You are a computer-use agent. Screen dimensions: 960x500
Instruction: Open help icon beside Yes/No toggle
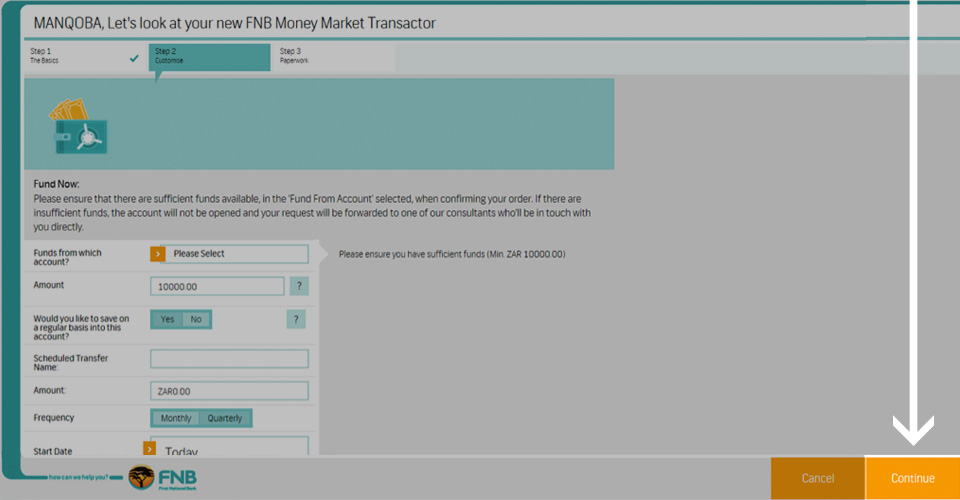(296, 319)
